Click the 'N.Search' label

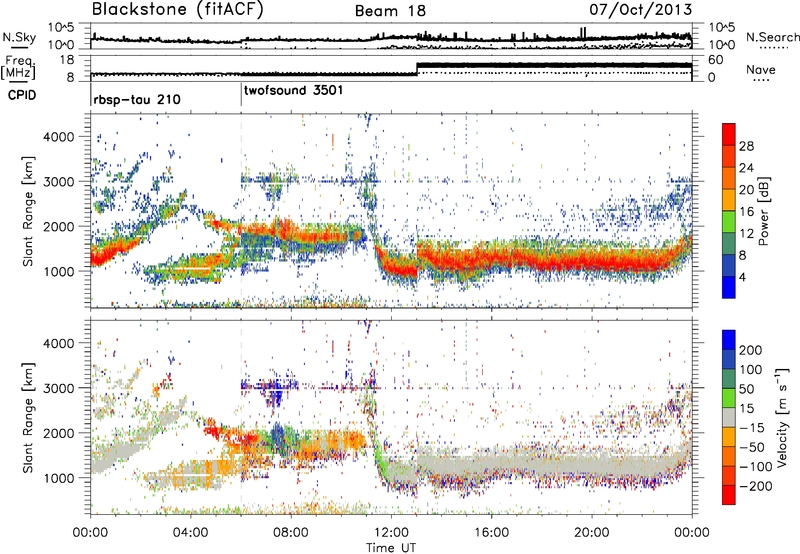click(772, 37)
